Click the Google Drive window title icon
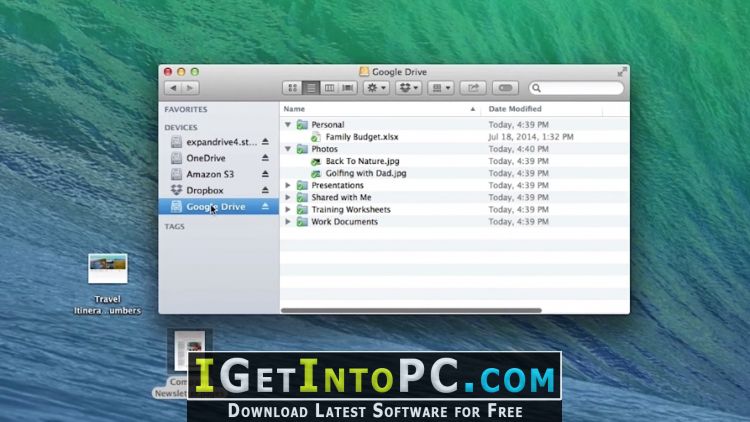 click(x=364, y=72)
